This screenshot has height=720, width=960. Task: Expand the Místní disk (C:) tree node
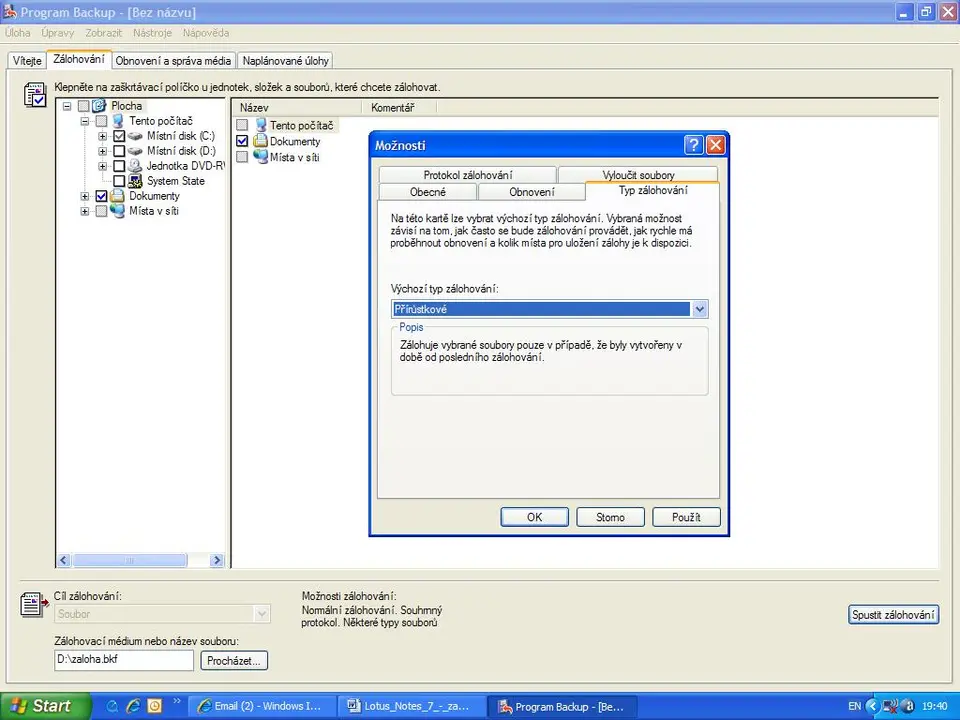102,136
